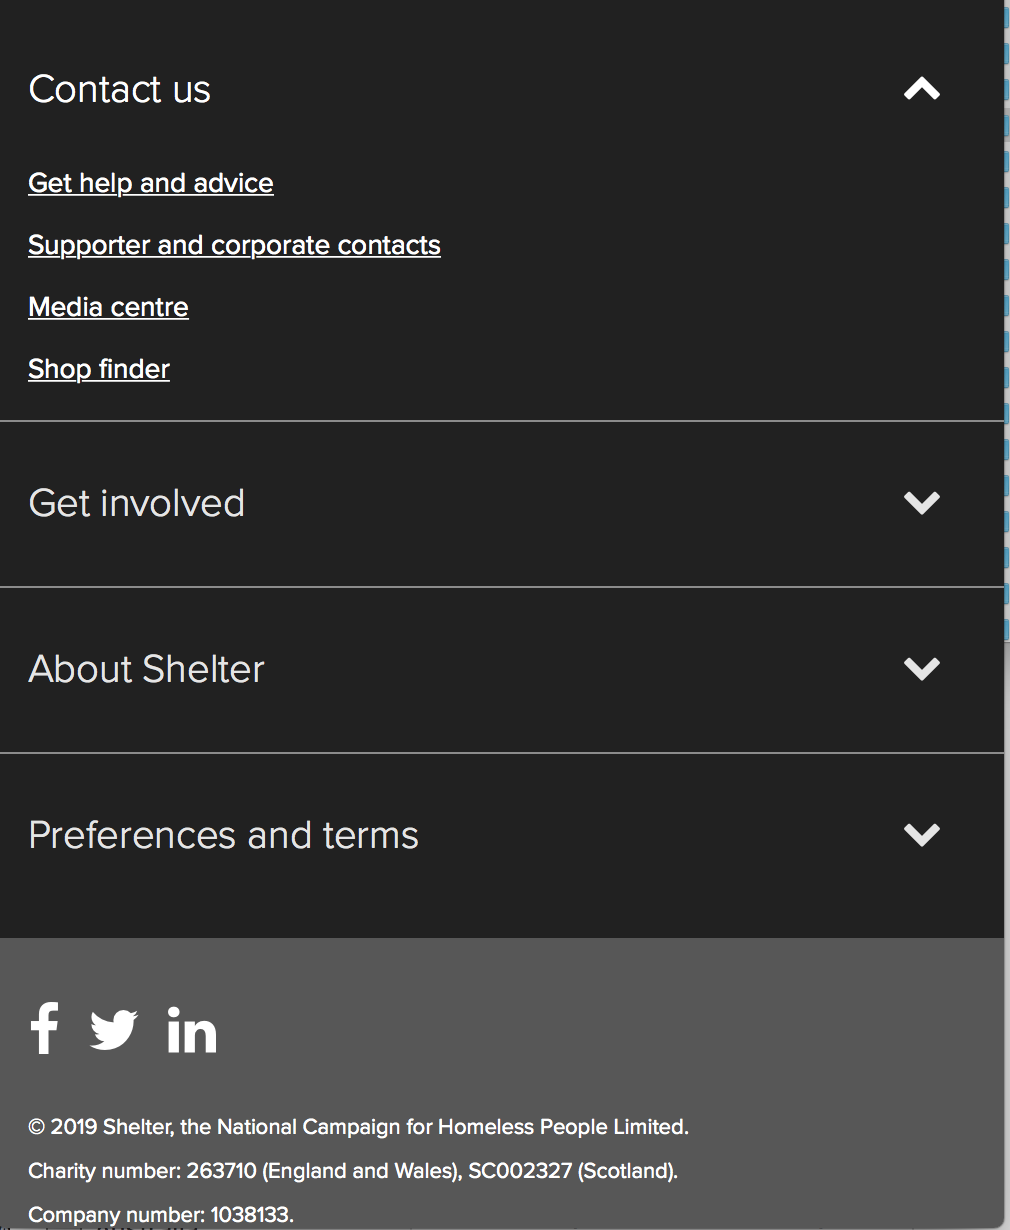Open Shelter's LinkedIn icon
This screenshot has height=1230, width=1010.
point(192,1030)
